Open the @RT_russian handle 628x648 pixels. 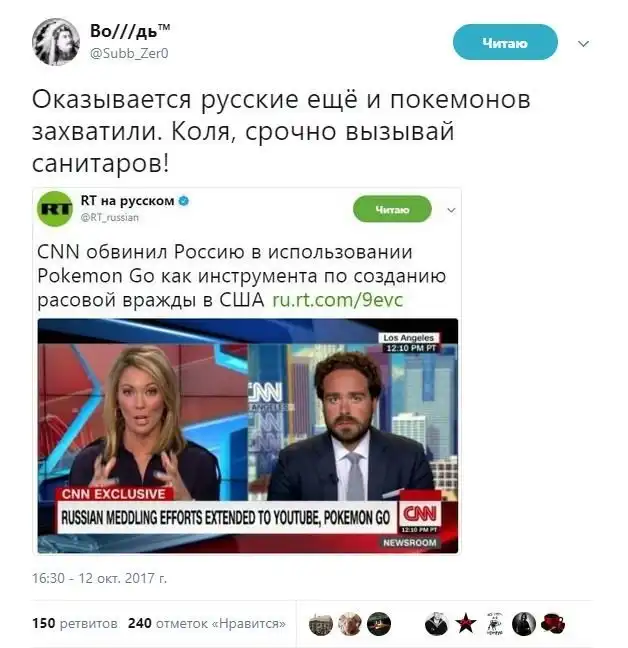pos(109,217)
